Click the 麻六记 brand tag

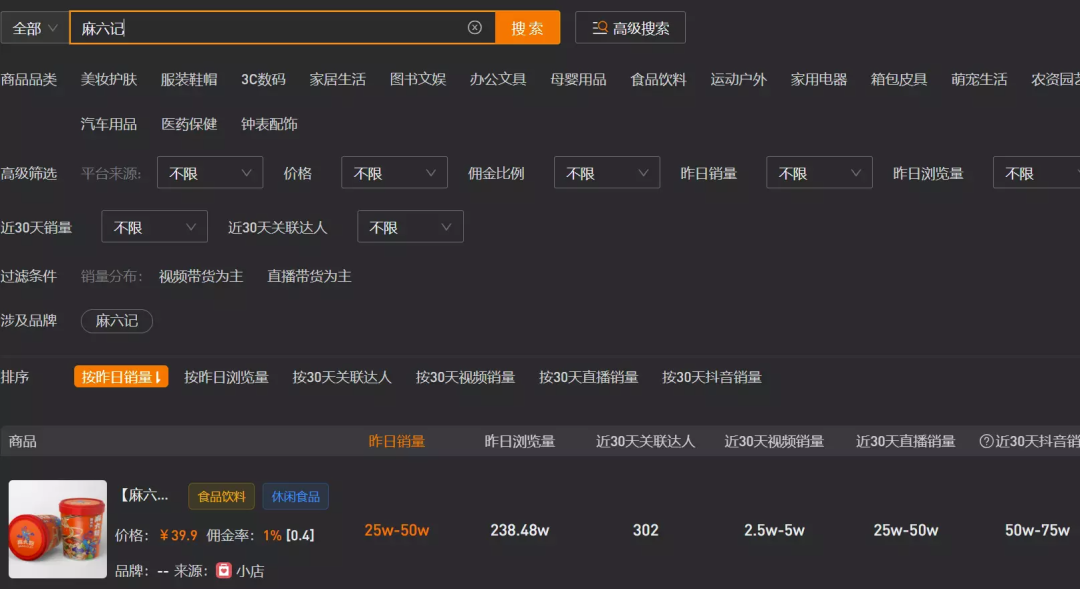(116, 321)
